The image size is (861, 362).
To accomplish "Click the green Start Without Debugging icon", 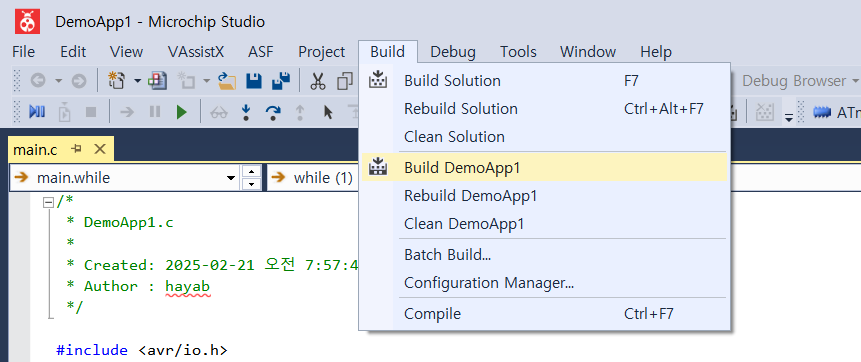I will pos(182,112).
